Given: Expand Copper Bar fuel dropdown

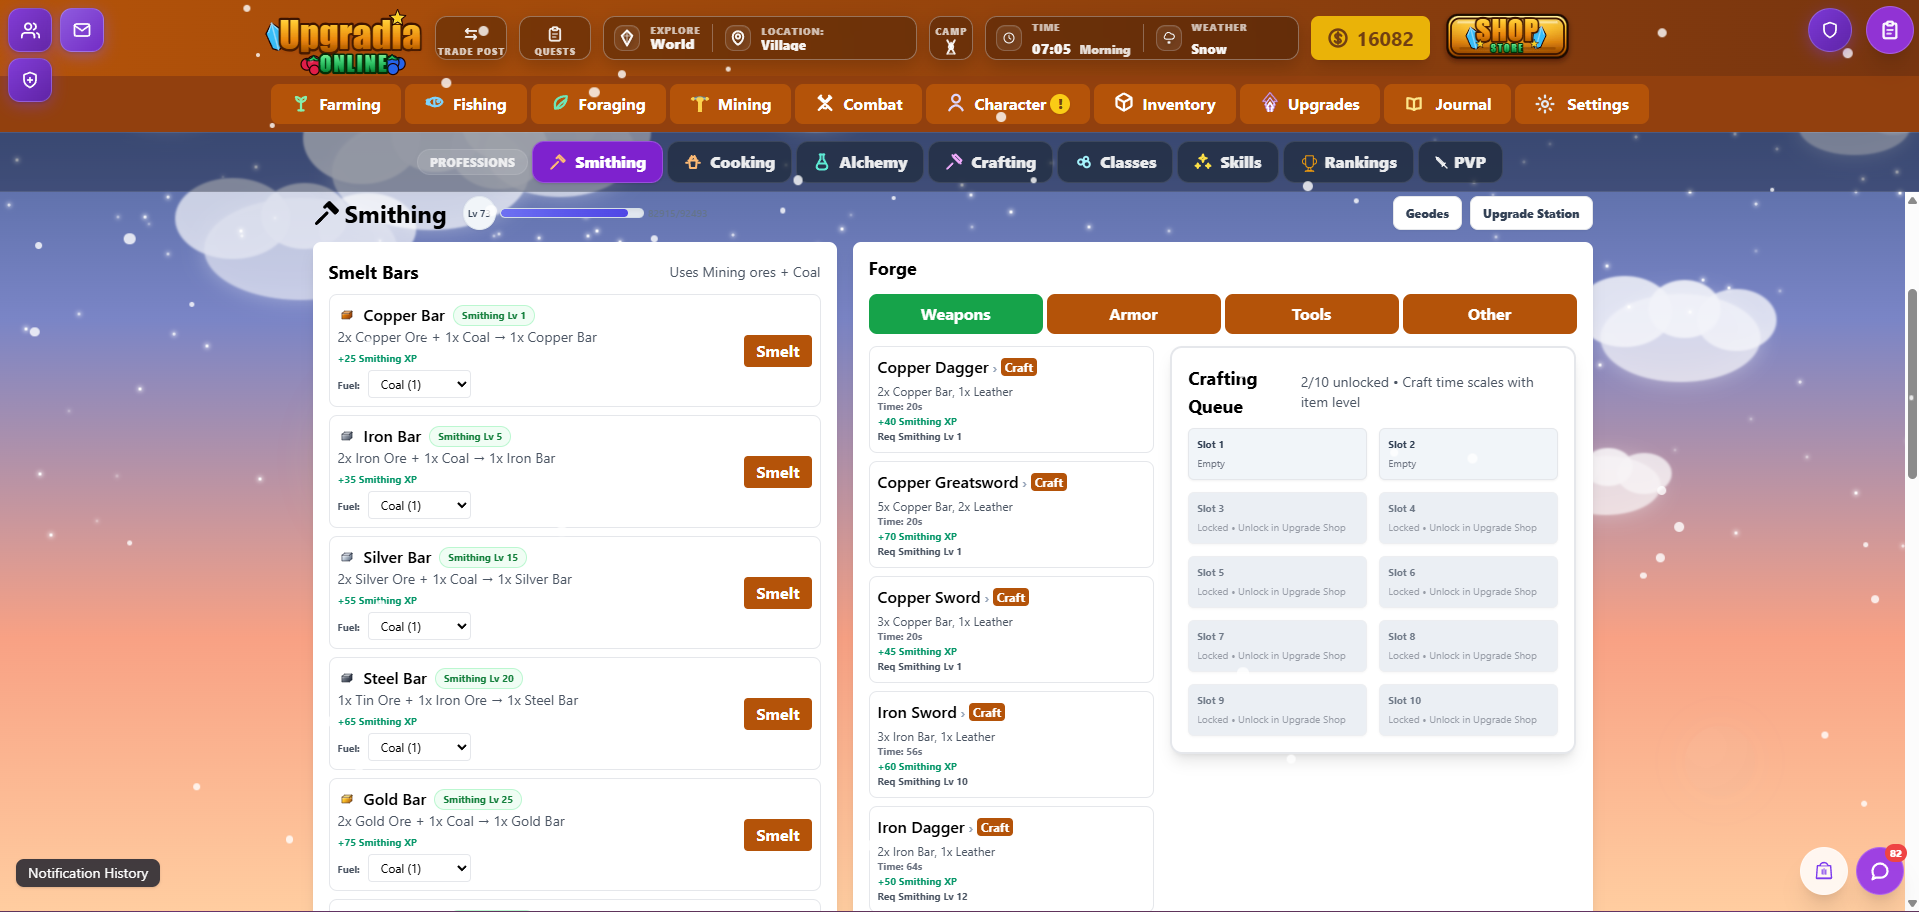Looking at the screenshot, I should [x=420, y=385].
